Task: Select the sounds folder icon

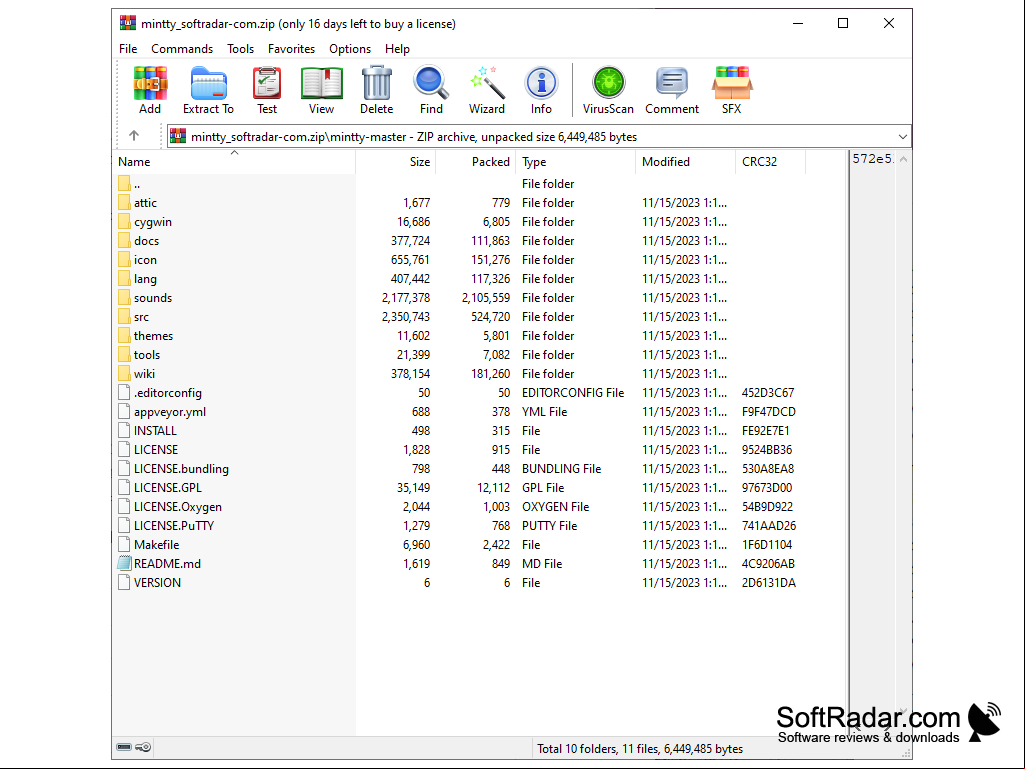Action: point(124,297)
